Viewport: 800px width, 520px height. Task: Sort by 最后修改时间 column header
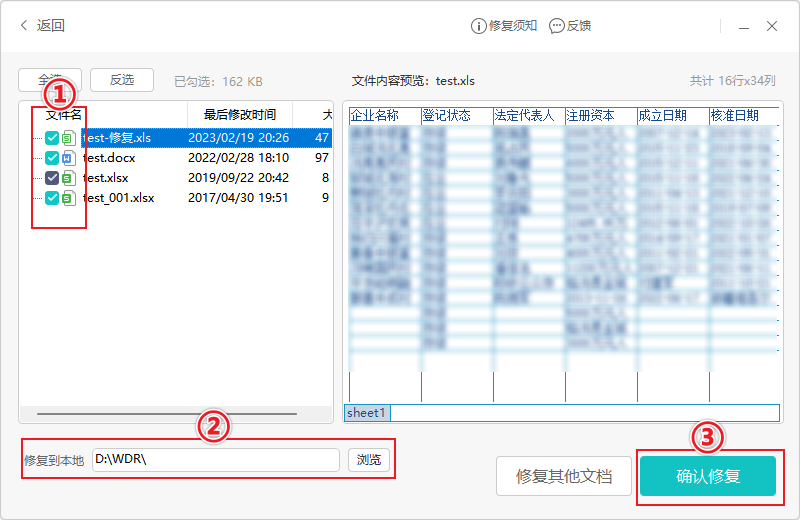(x=239, y=114)
